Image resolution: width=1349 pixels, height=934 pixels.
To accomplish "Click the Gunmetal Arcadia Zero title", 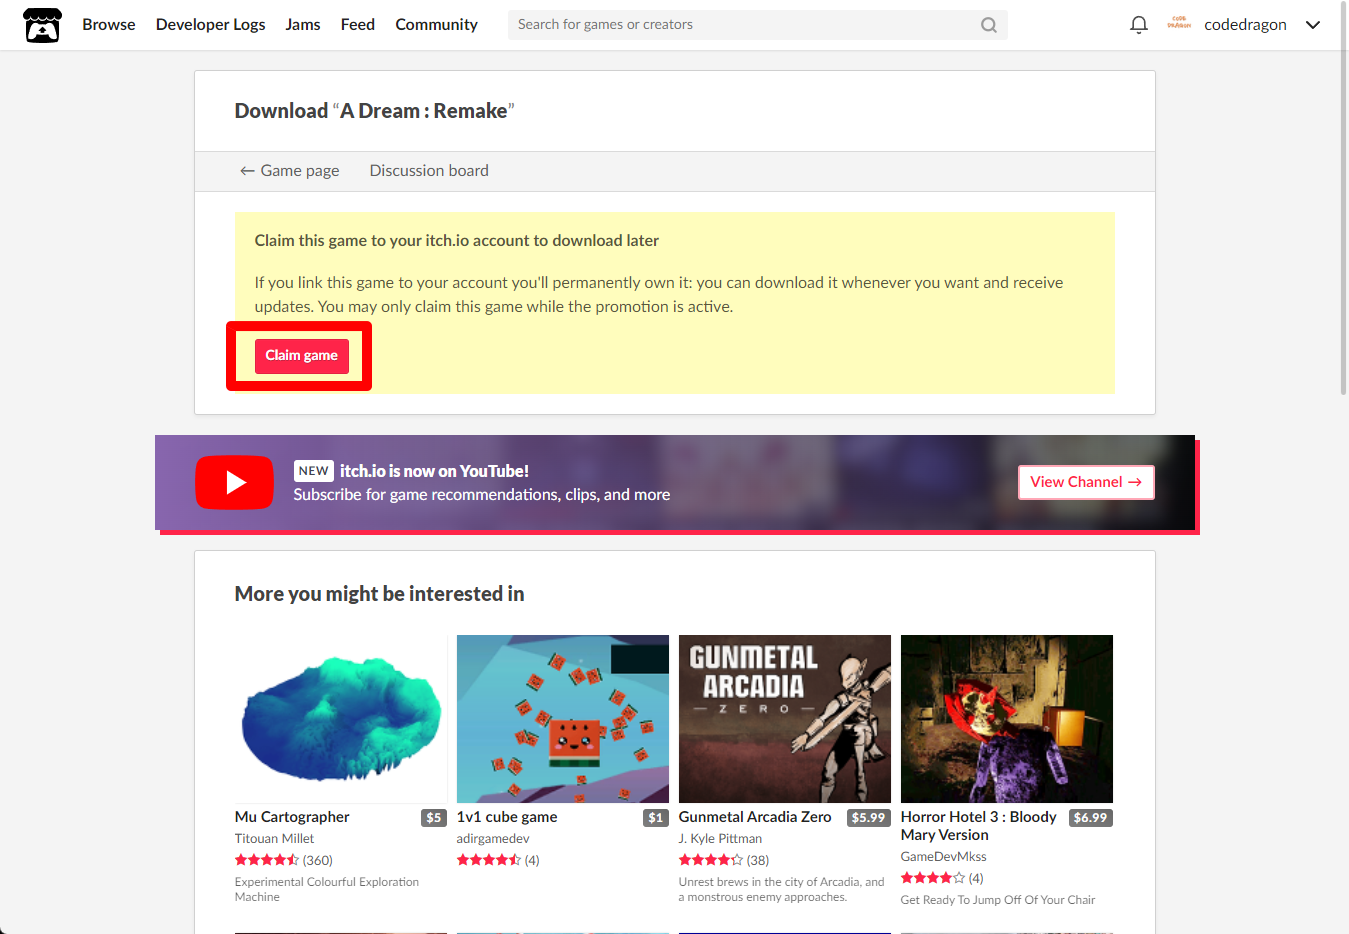I will [x=755, y=817].
